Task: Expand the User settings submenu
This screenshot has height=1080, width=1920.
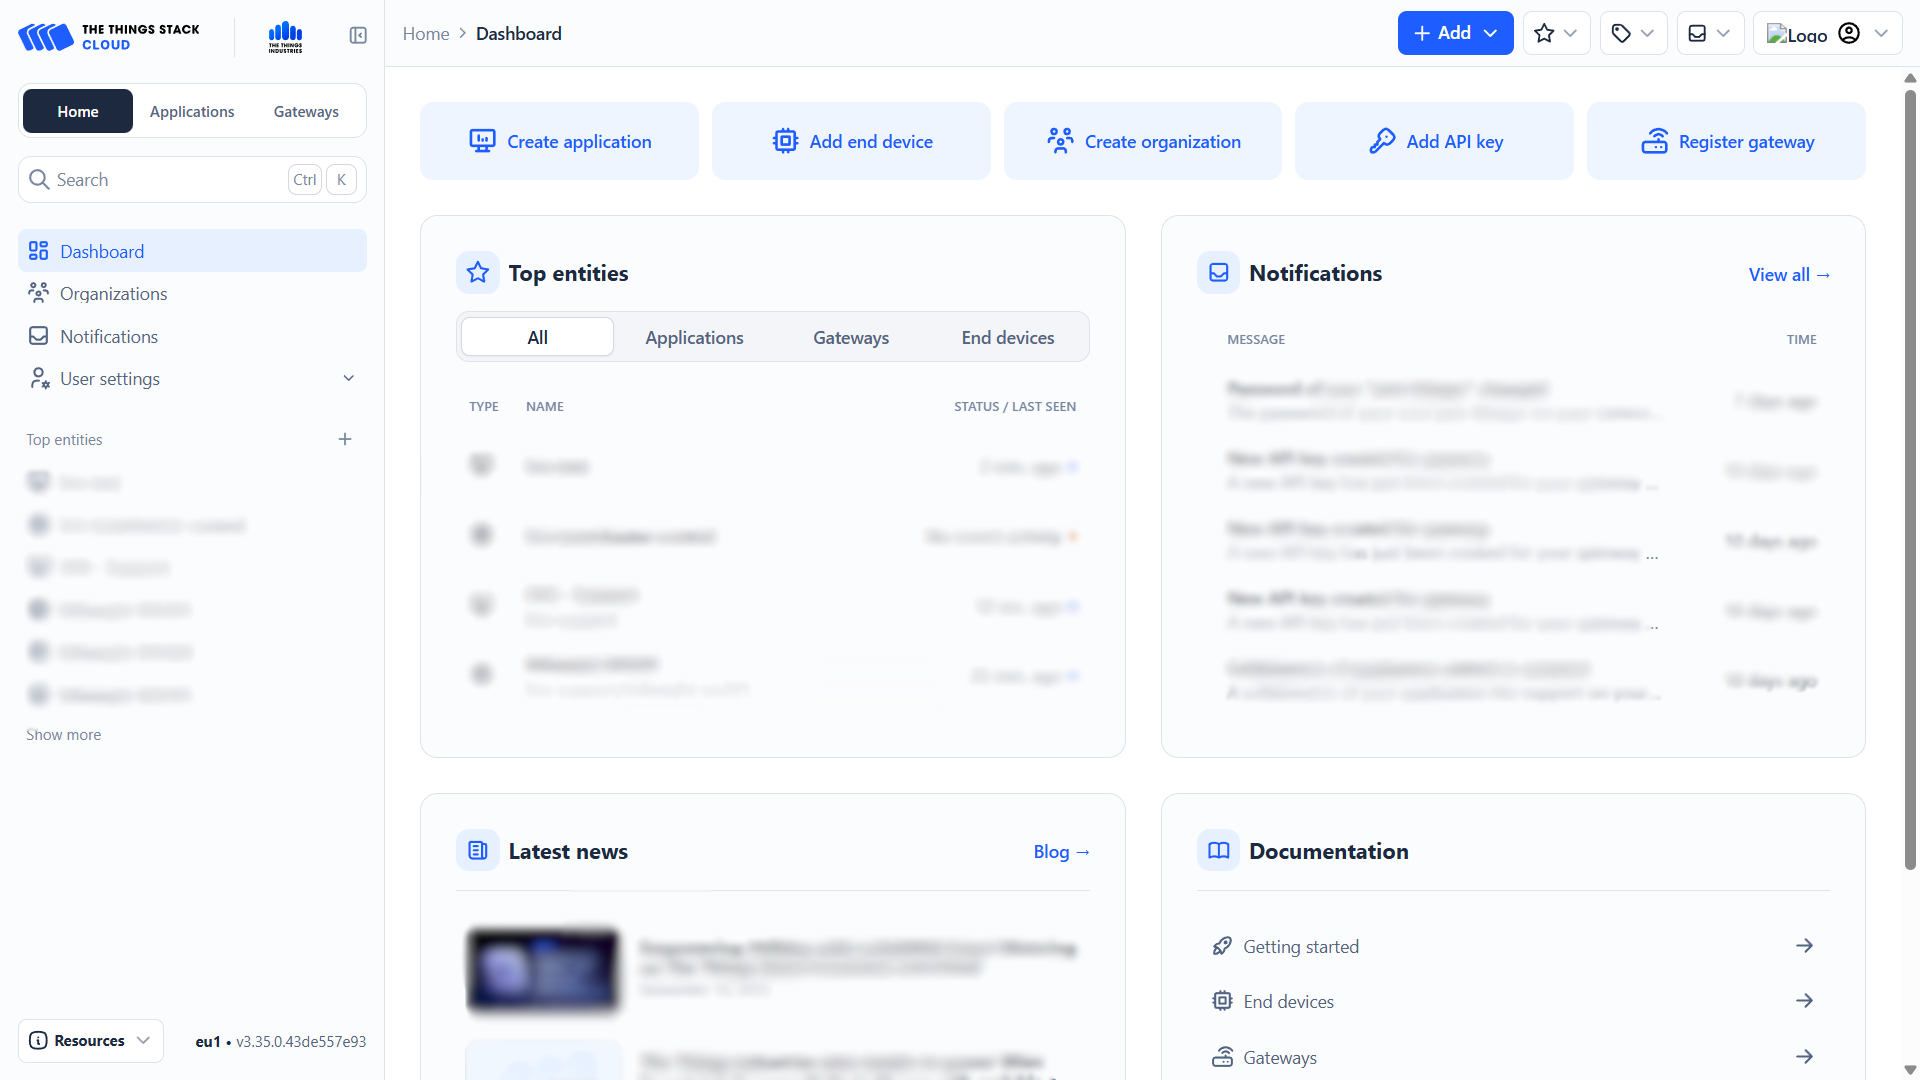Action: [349, 379]
